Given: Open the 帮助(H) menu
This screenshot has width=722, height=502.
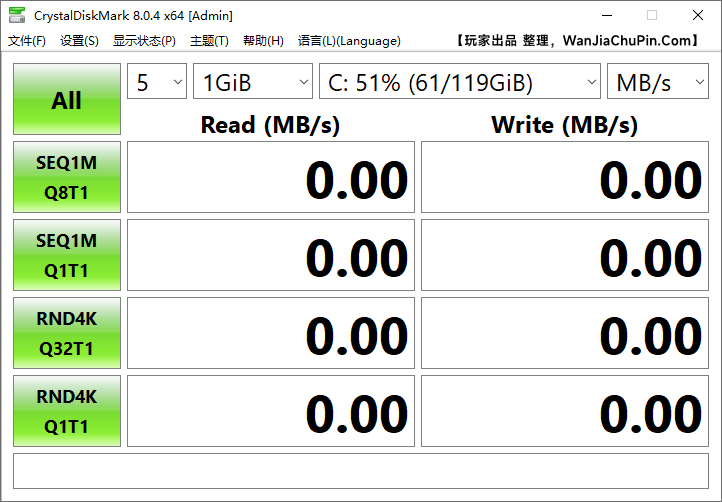Looking at the screenshot, I should 263,41.
